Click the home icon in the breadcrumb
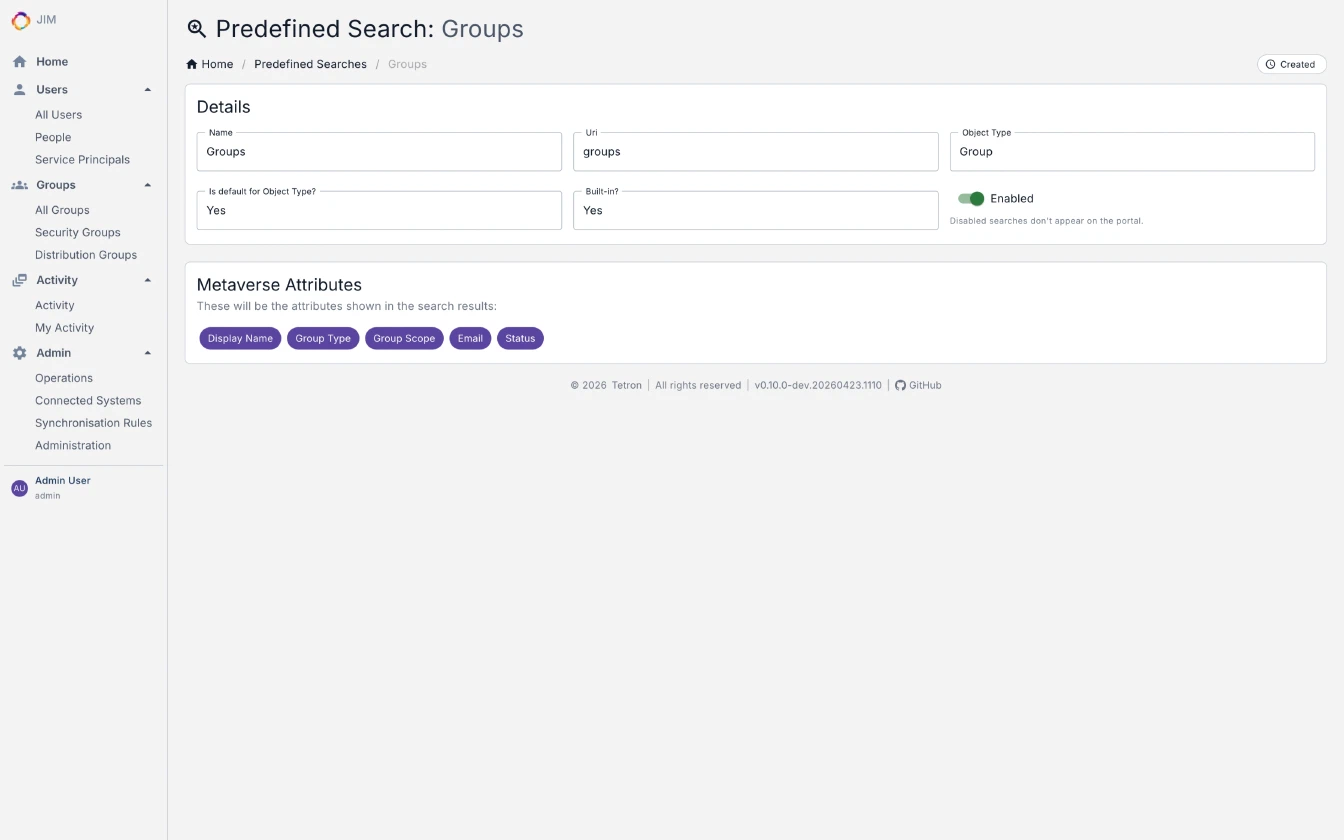Image resolution: width=1344 pixels, height=840 pixels. [190, 63]
